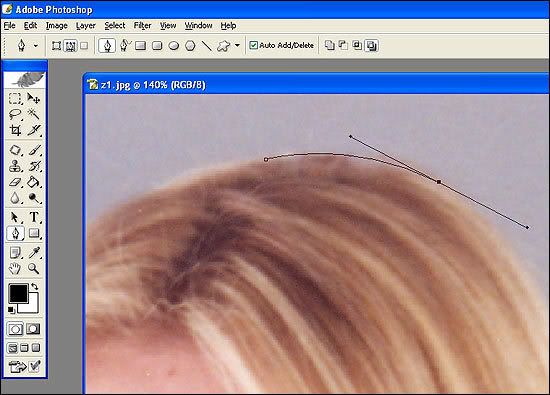550x395 pixels.
Task: Select the Rectangular Marquee tool
Action: (15, 98)
